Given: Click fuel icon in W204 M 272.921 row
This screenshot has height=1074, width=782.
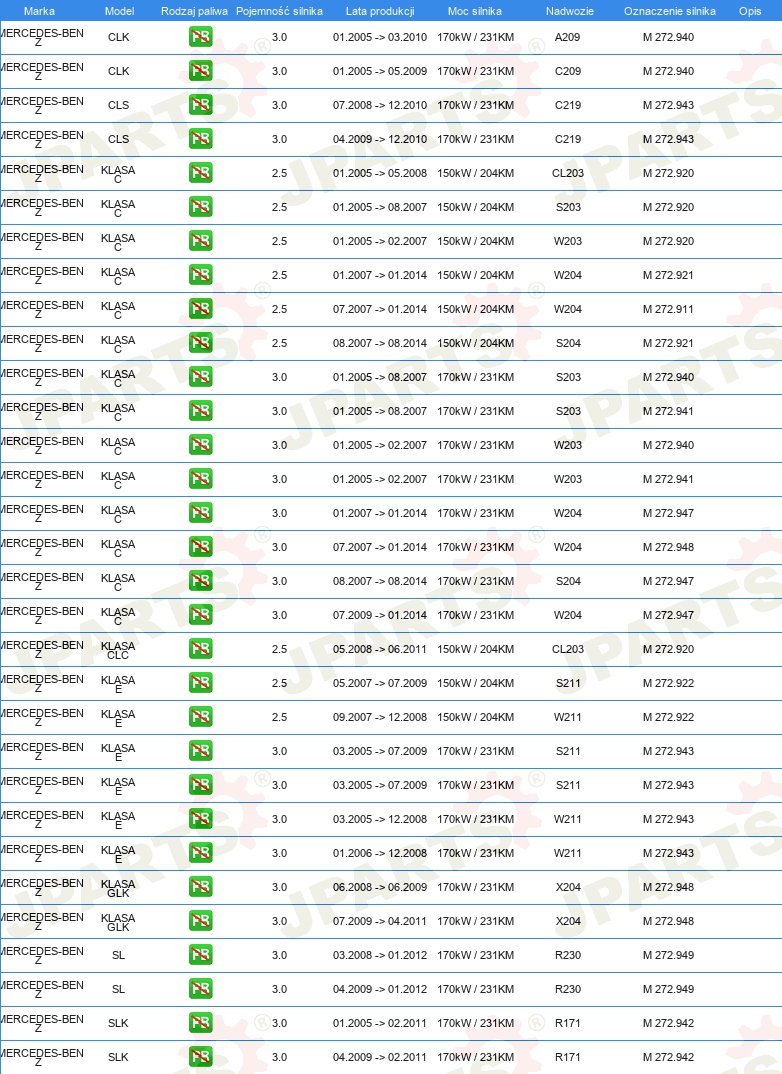Looking at the screenshot, I should [x=201, y=275].
